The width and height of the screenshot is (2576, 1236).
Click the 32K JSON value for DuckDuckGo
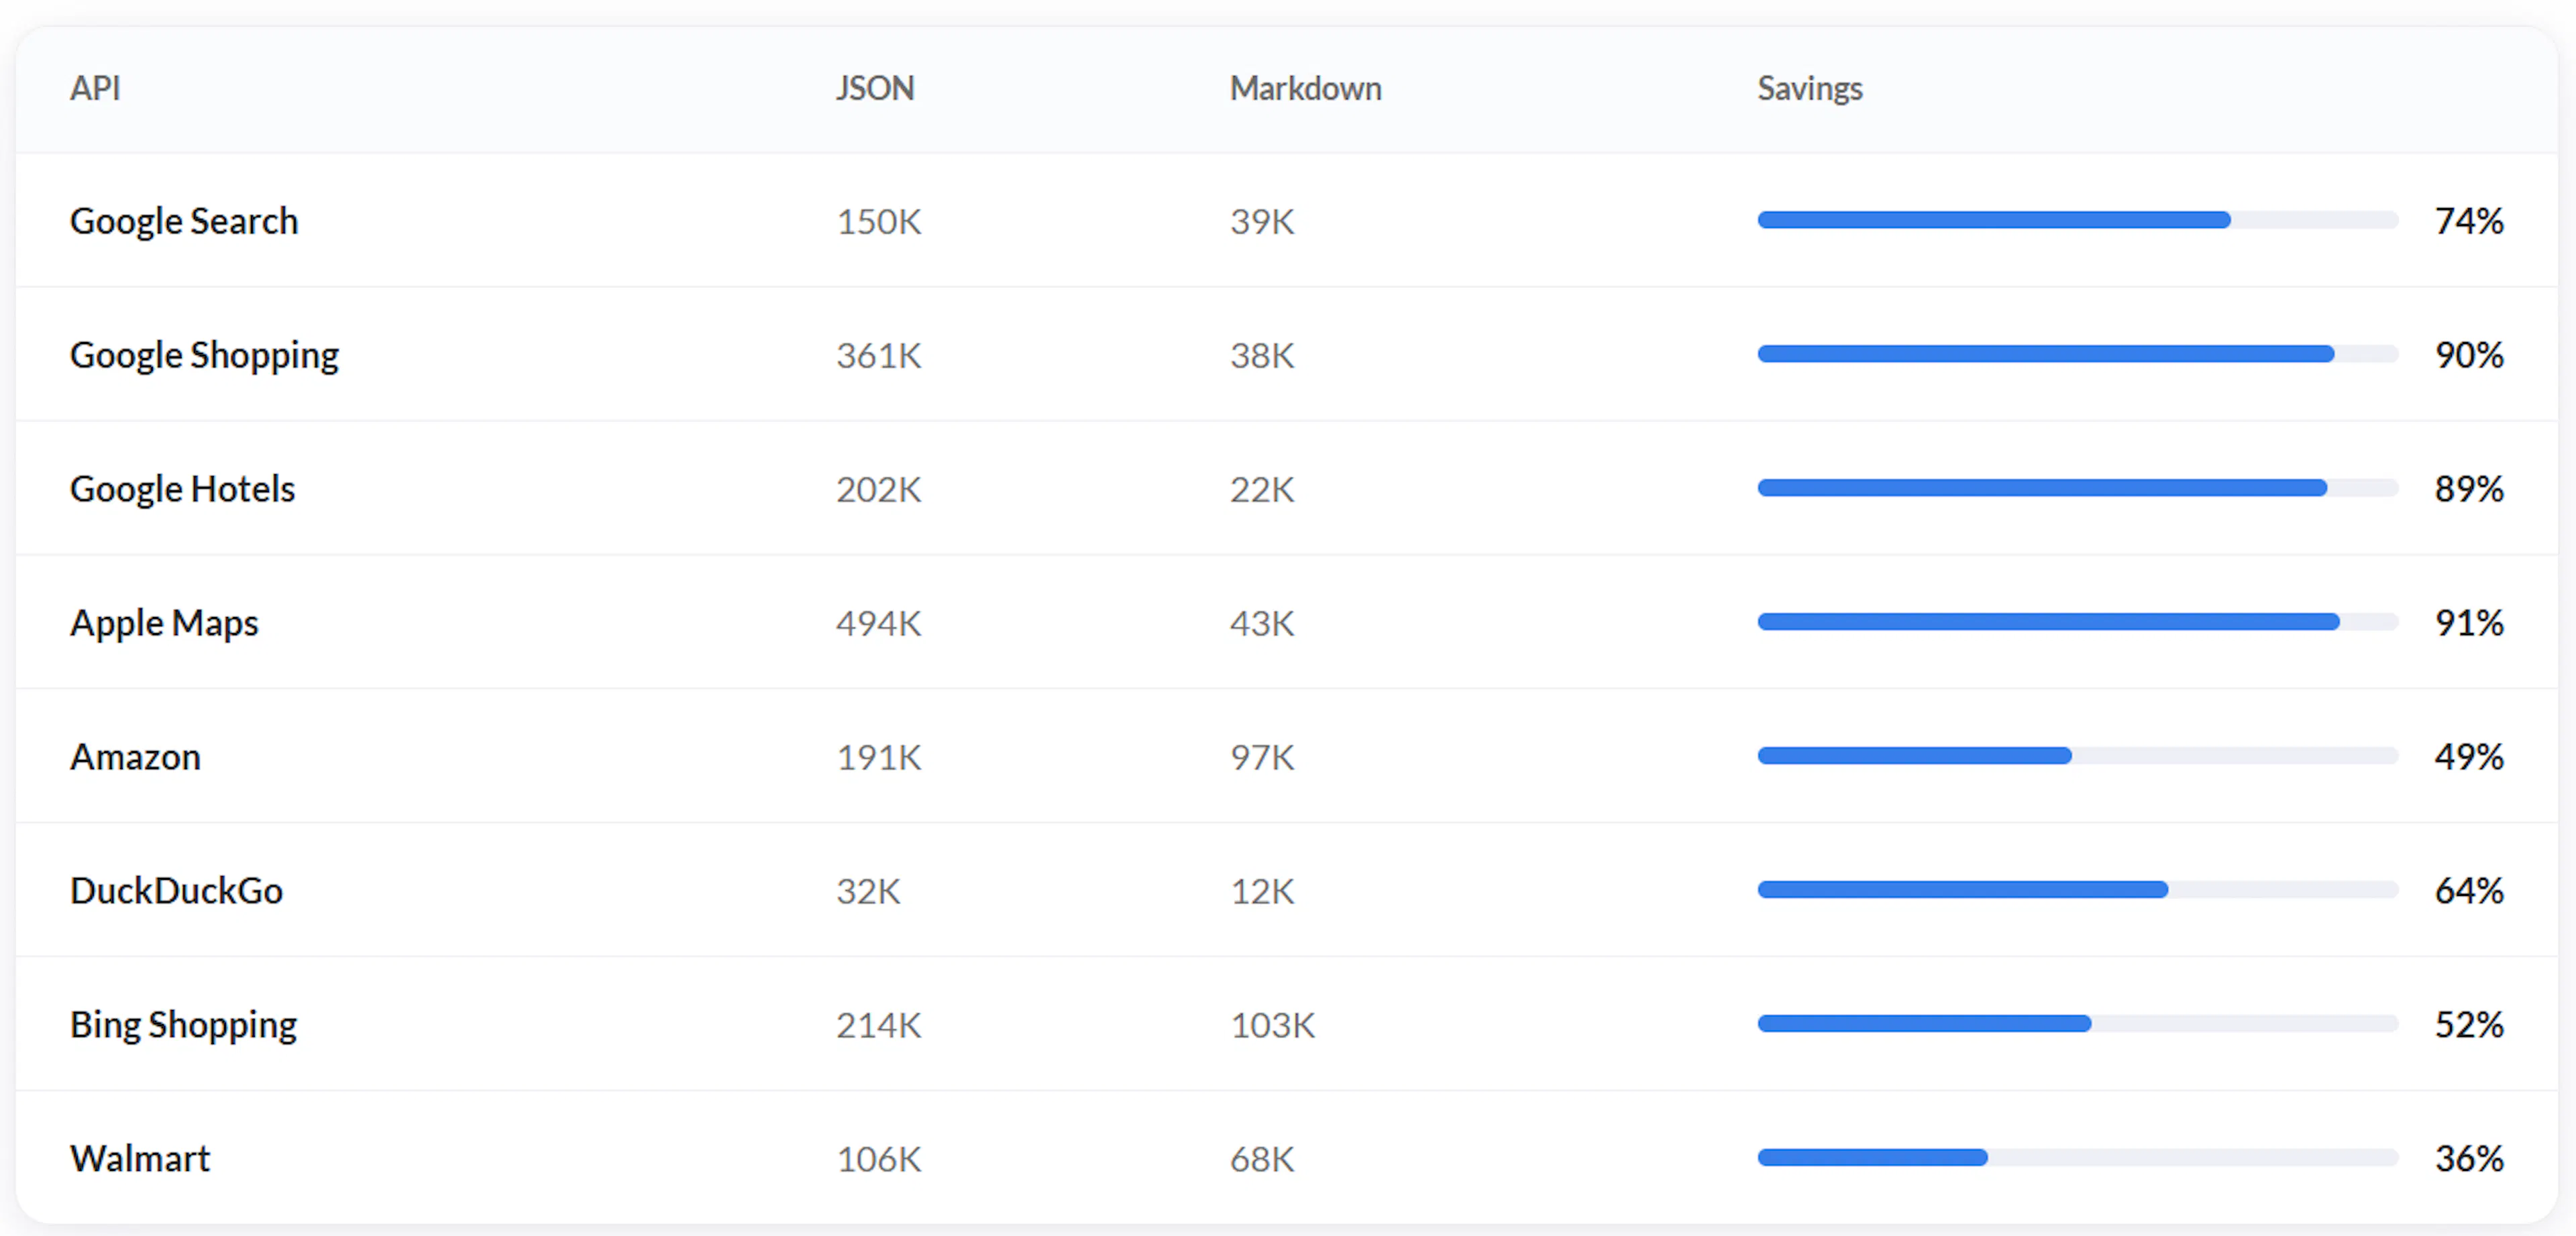868,891
